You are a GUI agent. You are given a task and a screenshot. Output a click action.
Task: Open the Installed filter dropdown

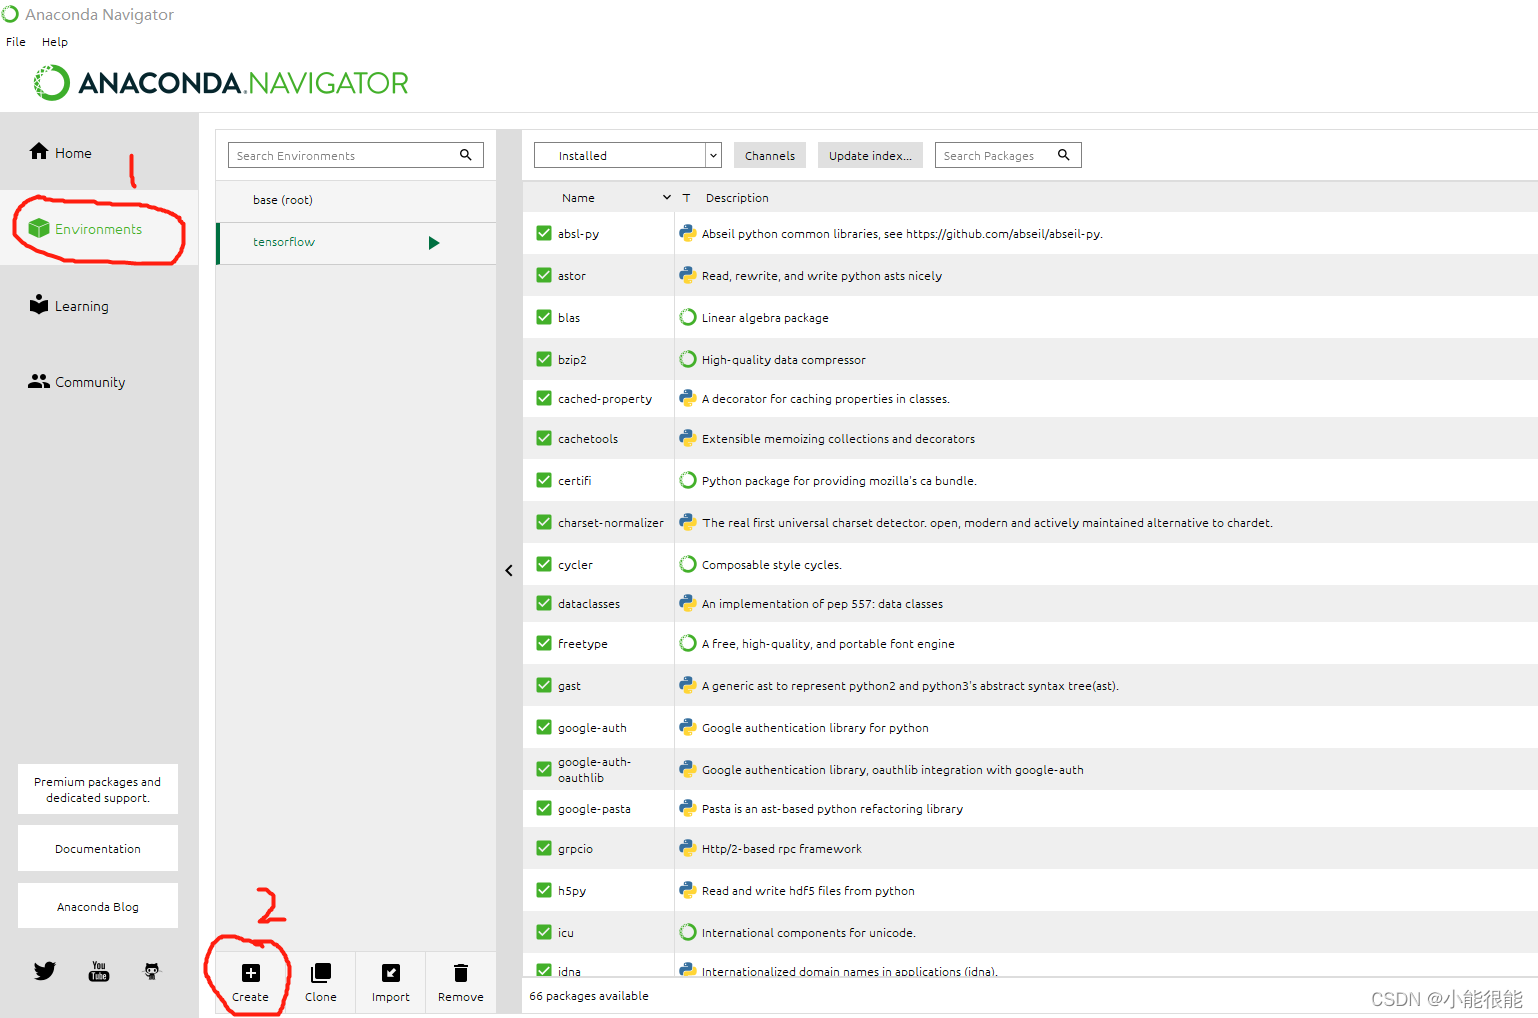(627, 155)
